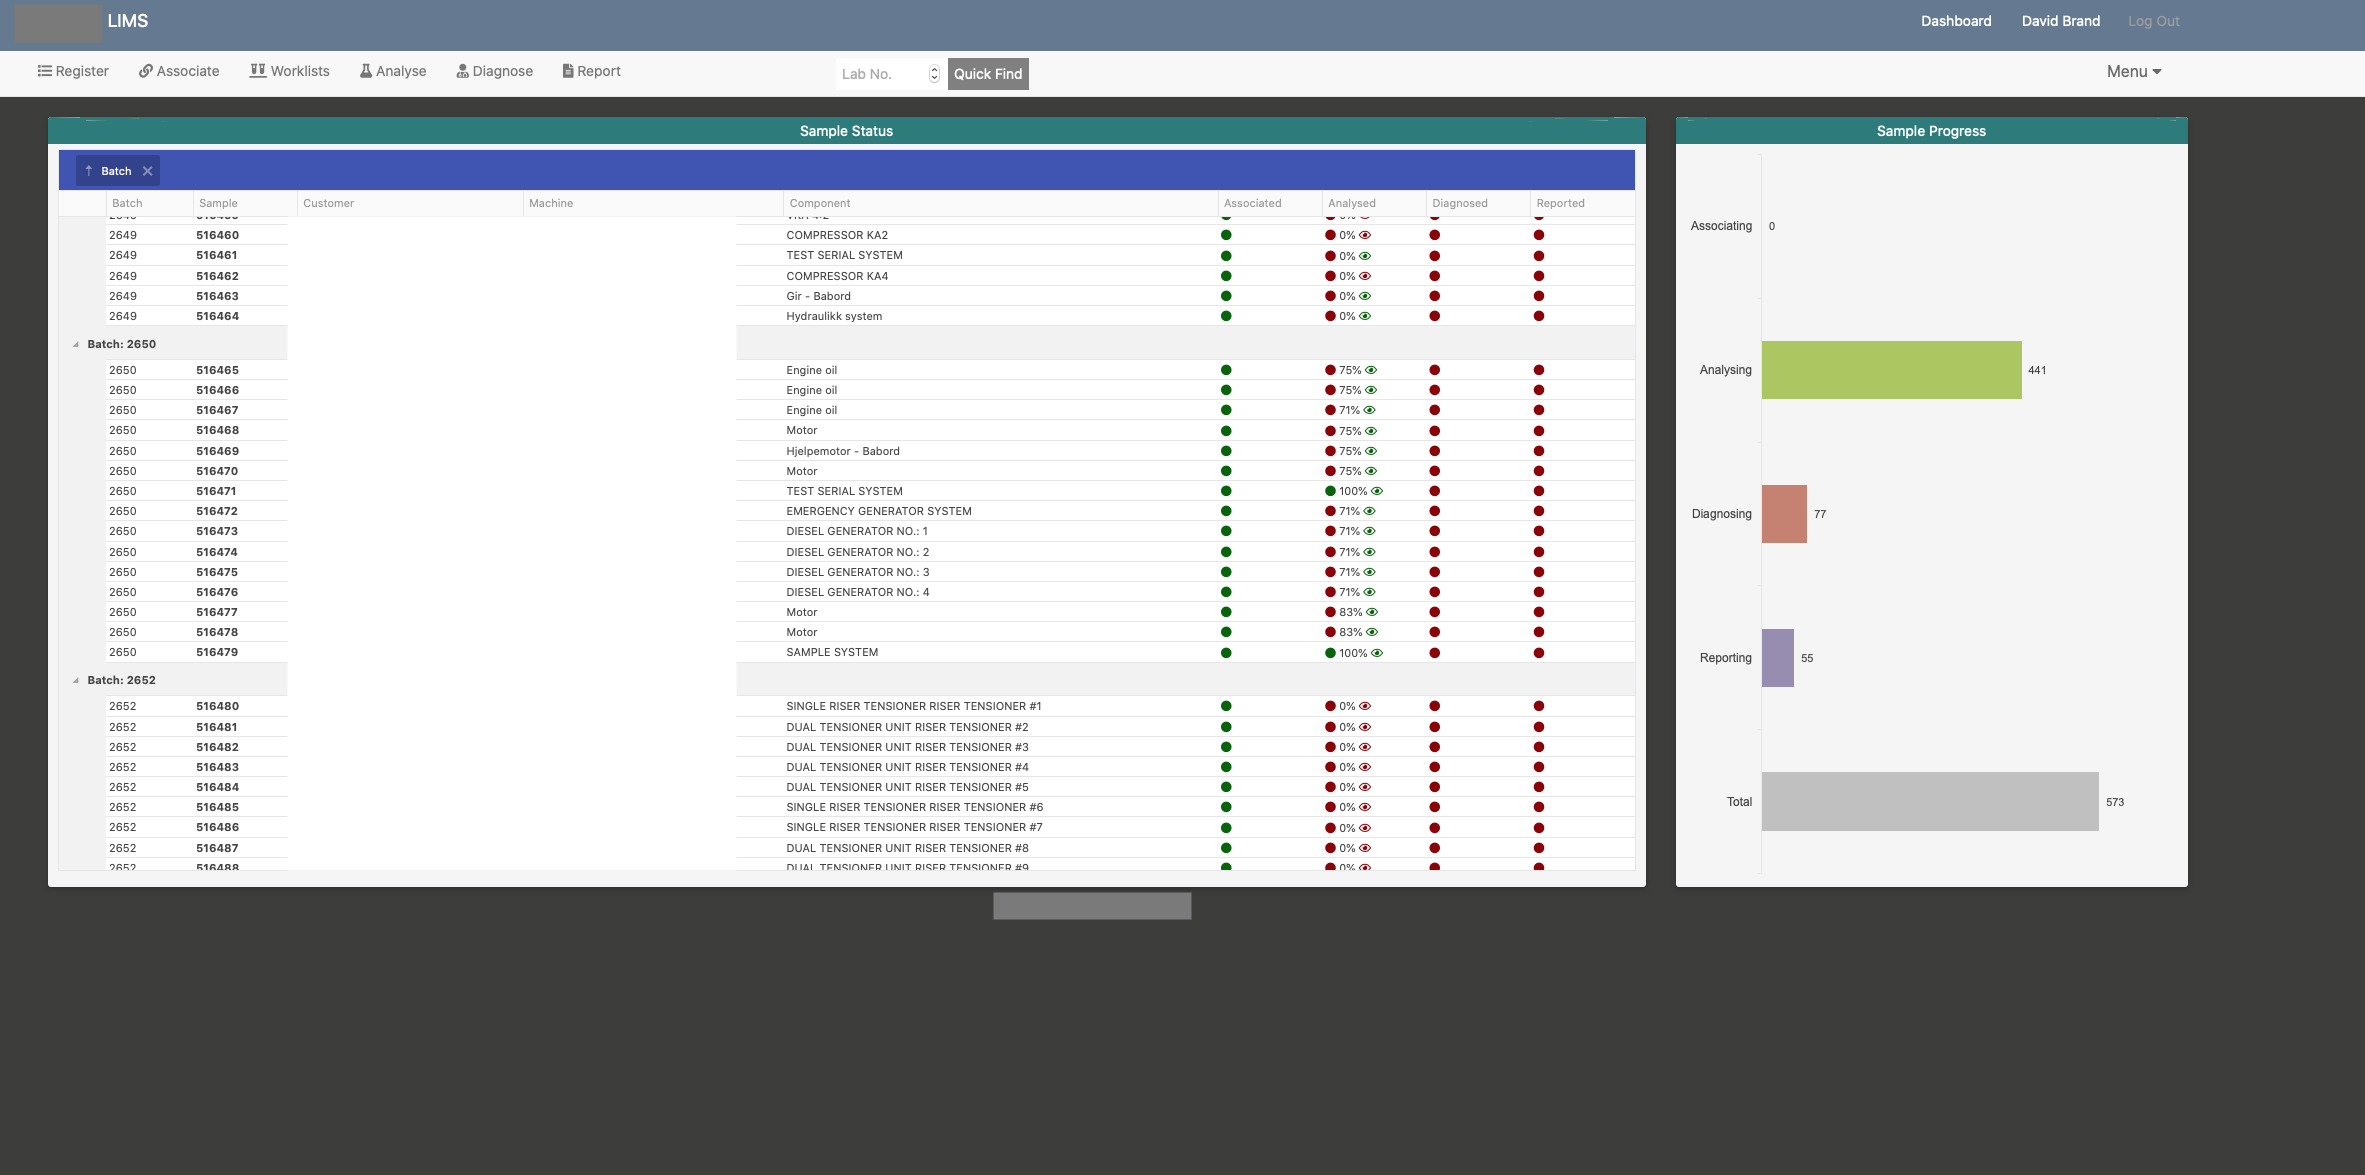Viewport: 2365px width, 1175px height.
Task: Open the Menu dropdown
Action: point(2133,71)
